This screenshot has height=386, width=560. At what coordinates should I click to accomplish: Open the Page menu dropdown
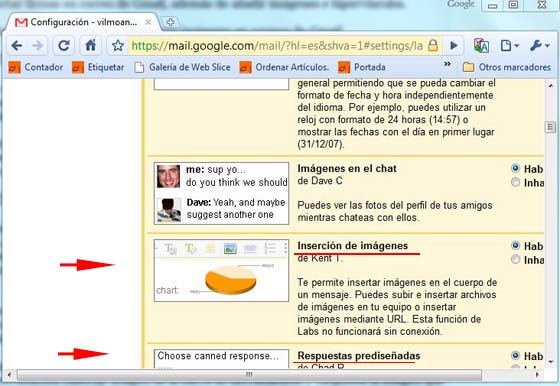click(509, 46)
